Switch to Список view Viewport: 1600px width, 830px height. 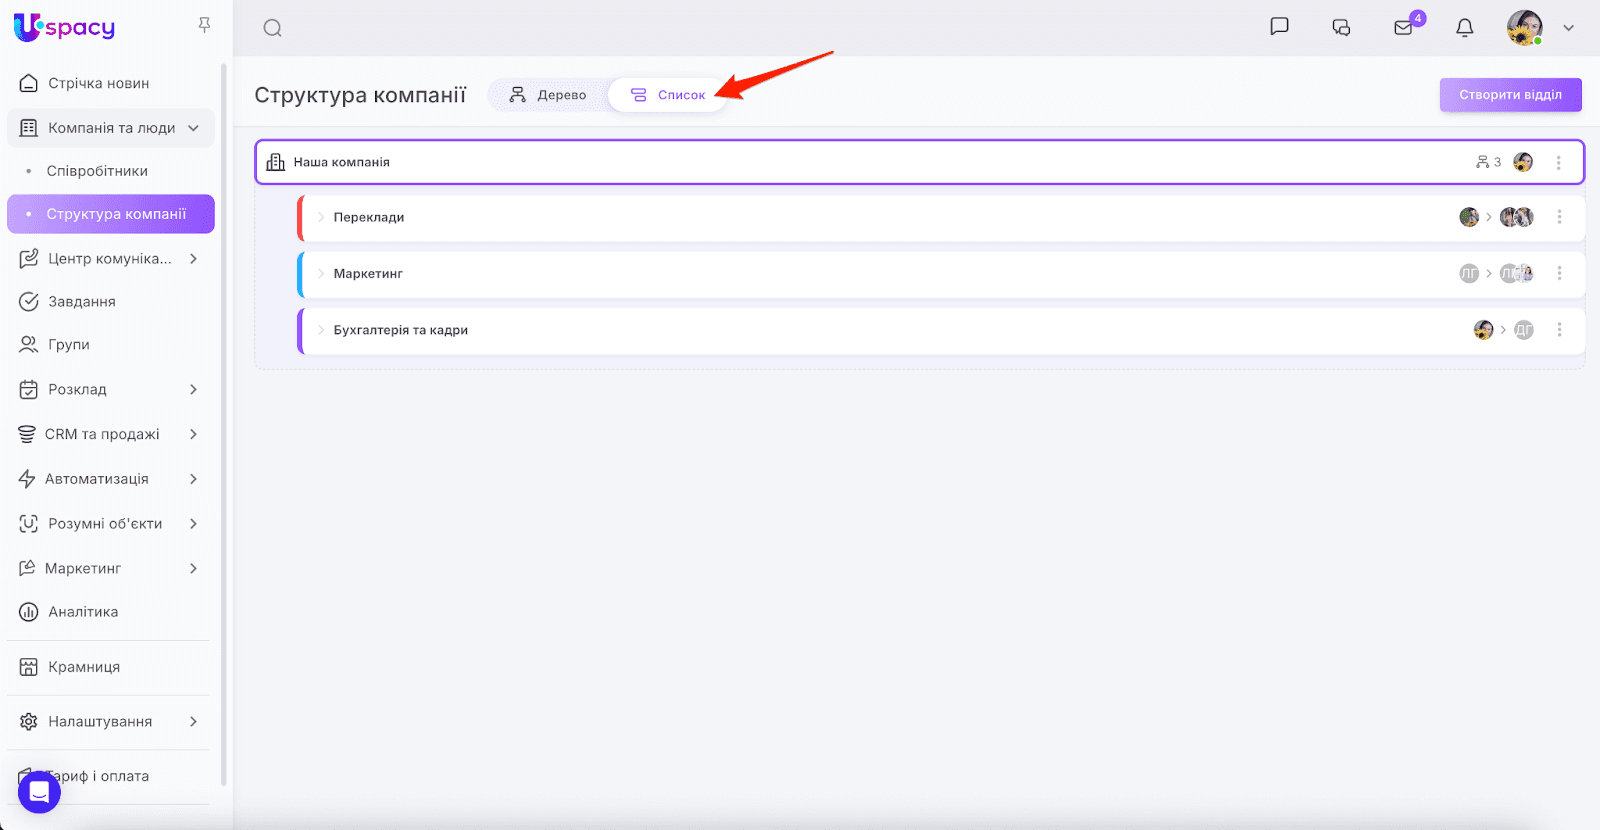point(668,95)
